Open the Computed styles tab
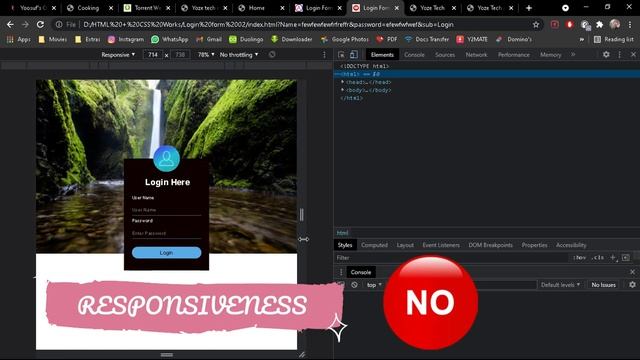This screenshot has width=640, height=360. coord(374,245)
